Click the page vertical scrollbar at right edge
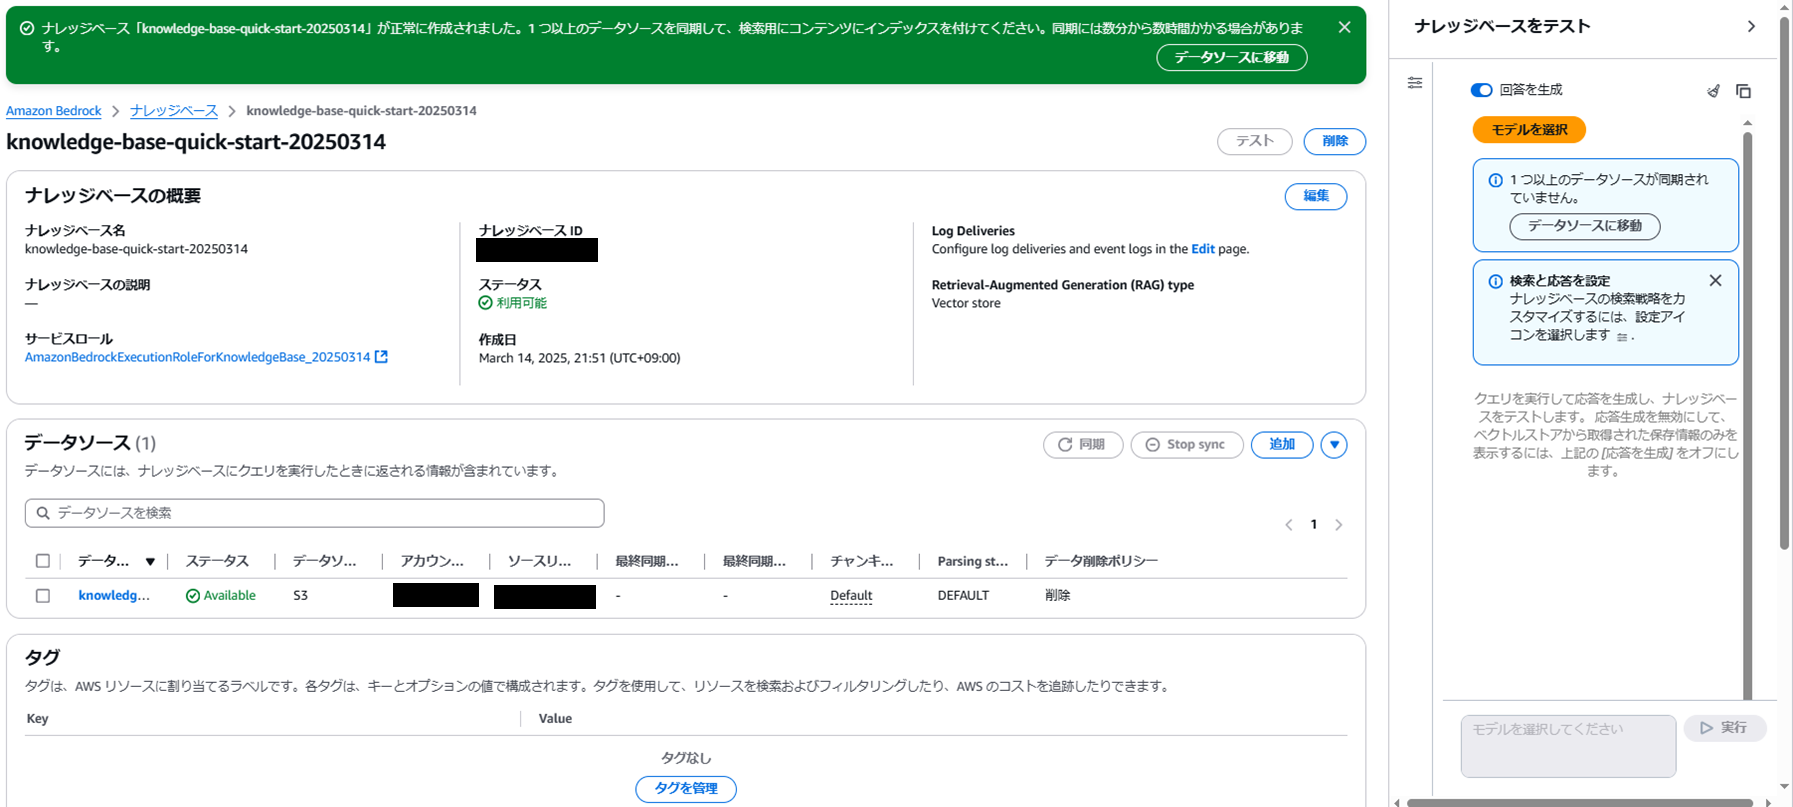 click(1785, 283)
